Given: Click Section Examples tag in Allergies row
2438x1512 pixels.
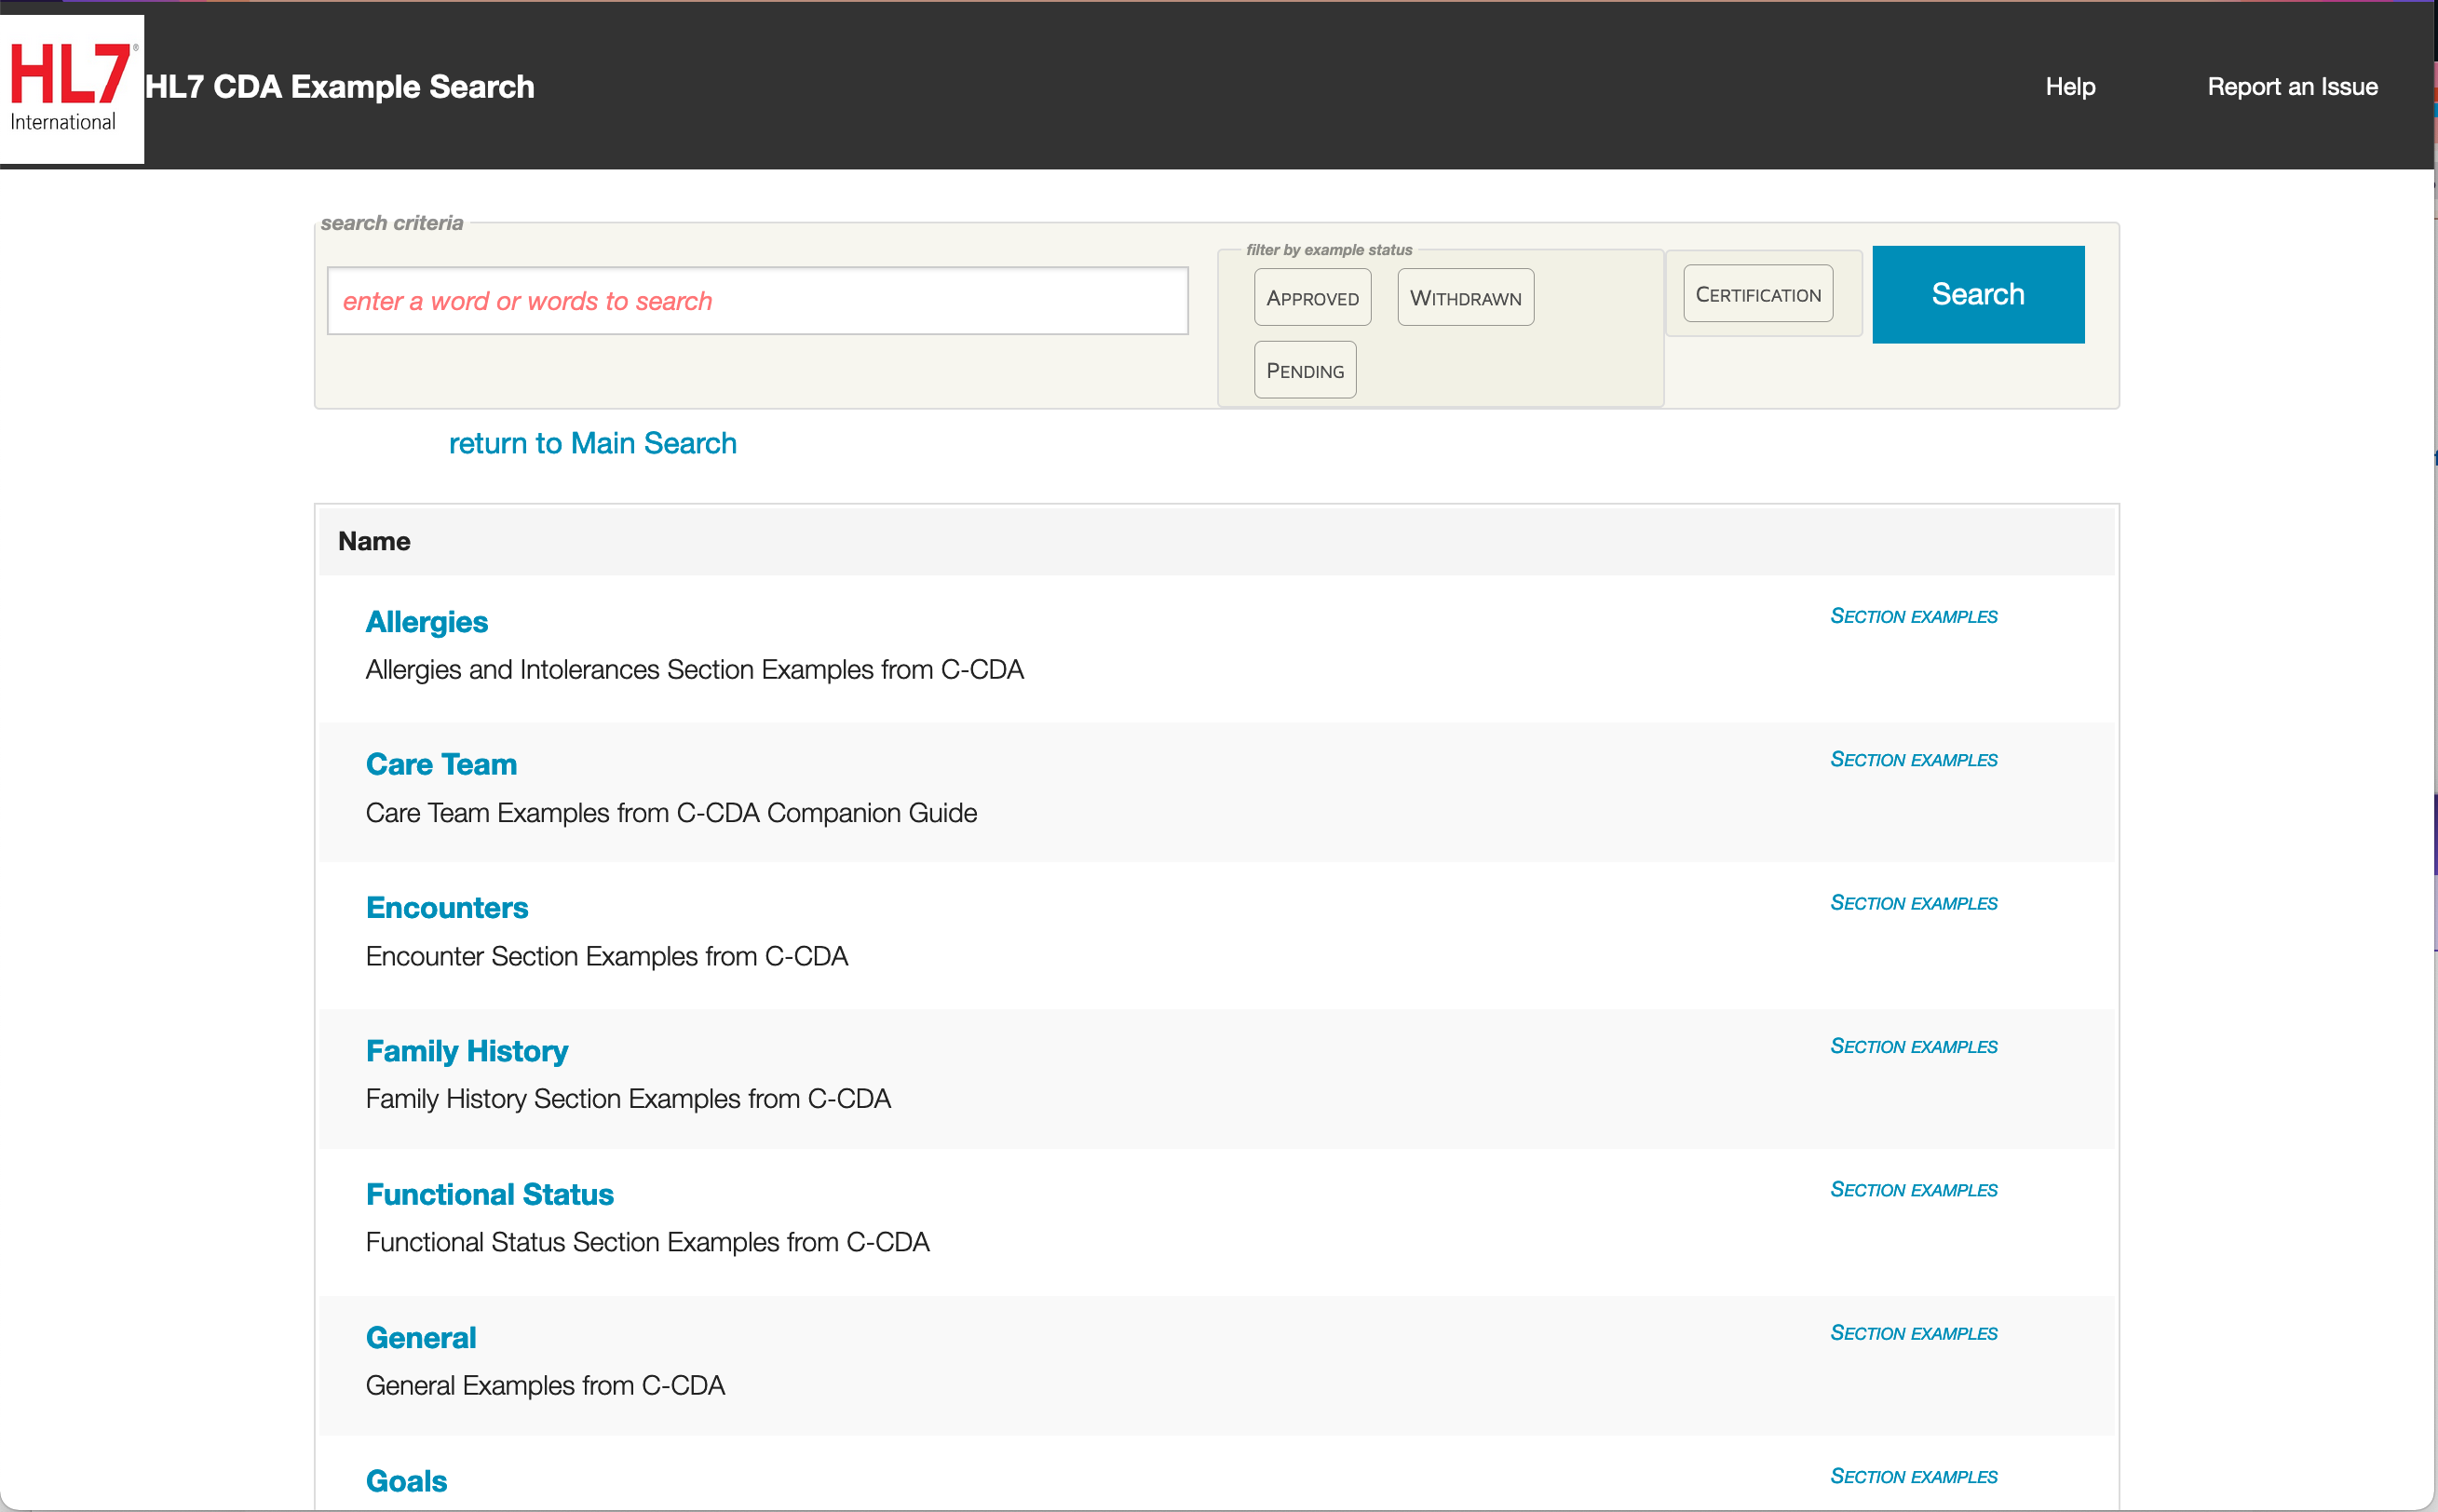Looking at the screenshot, I should (1913, 616).
